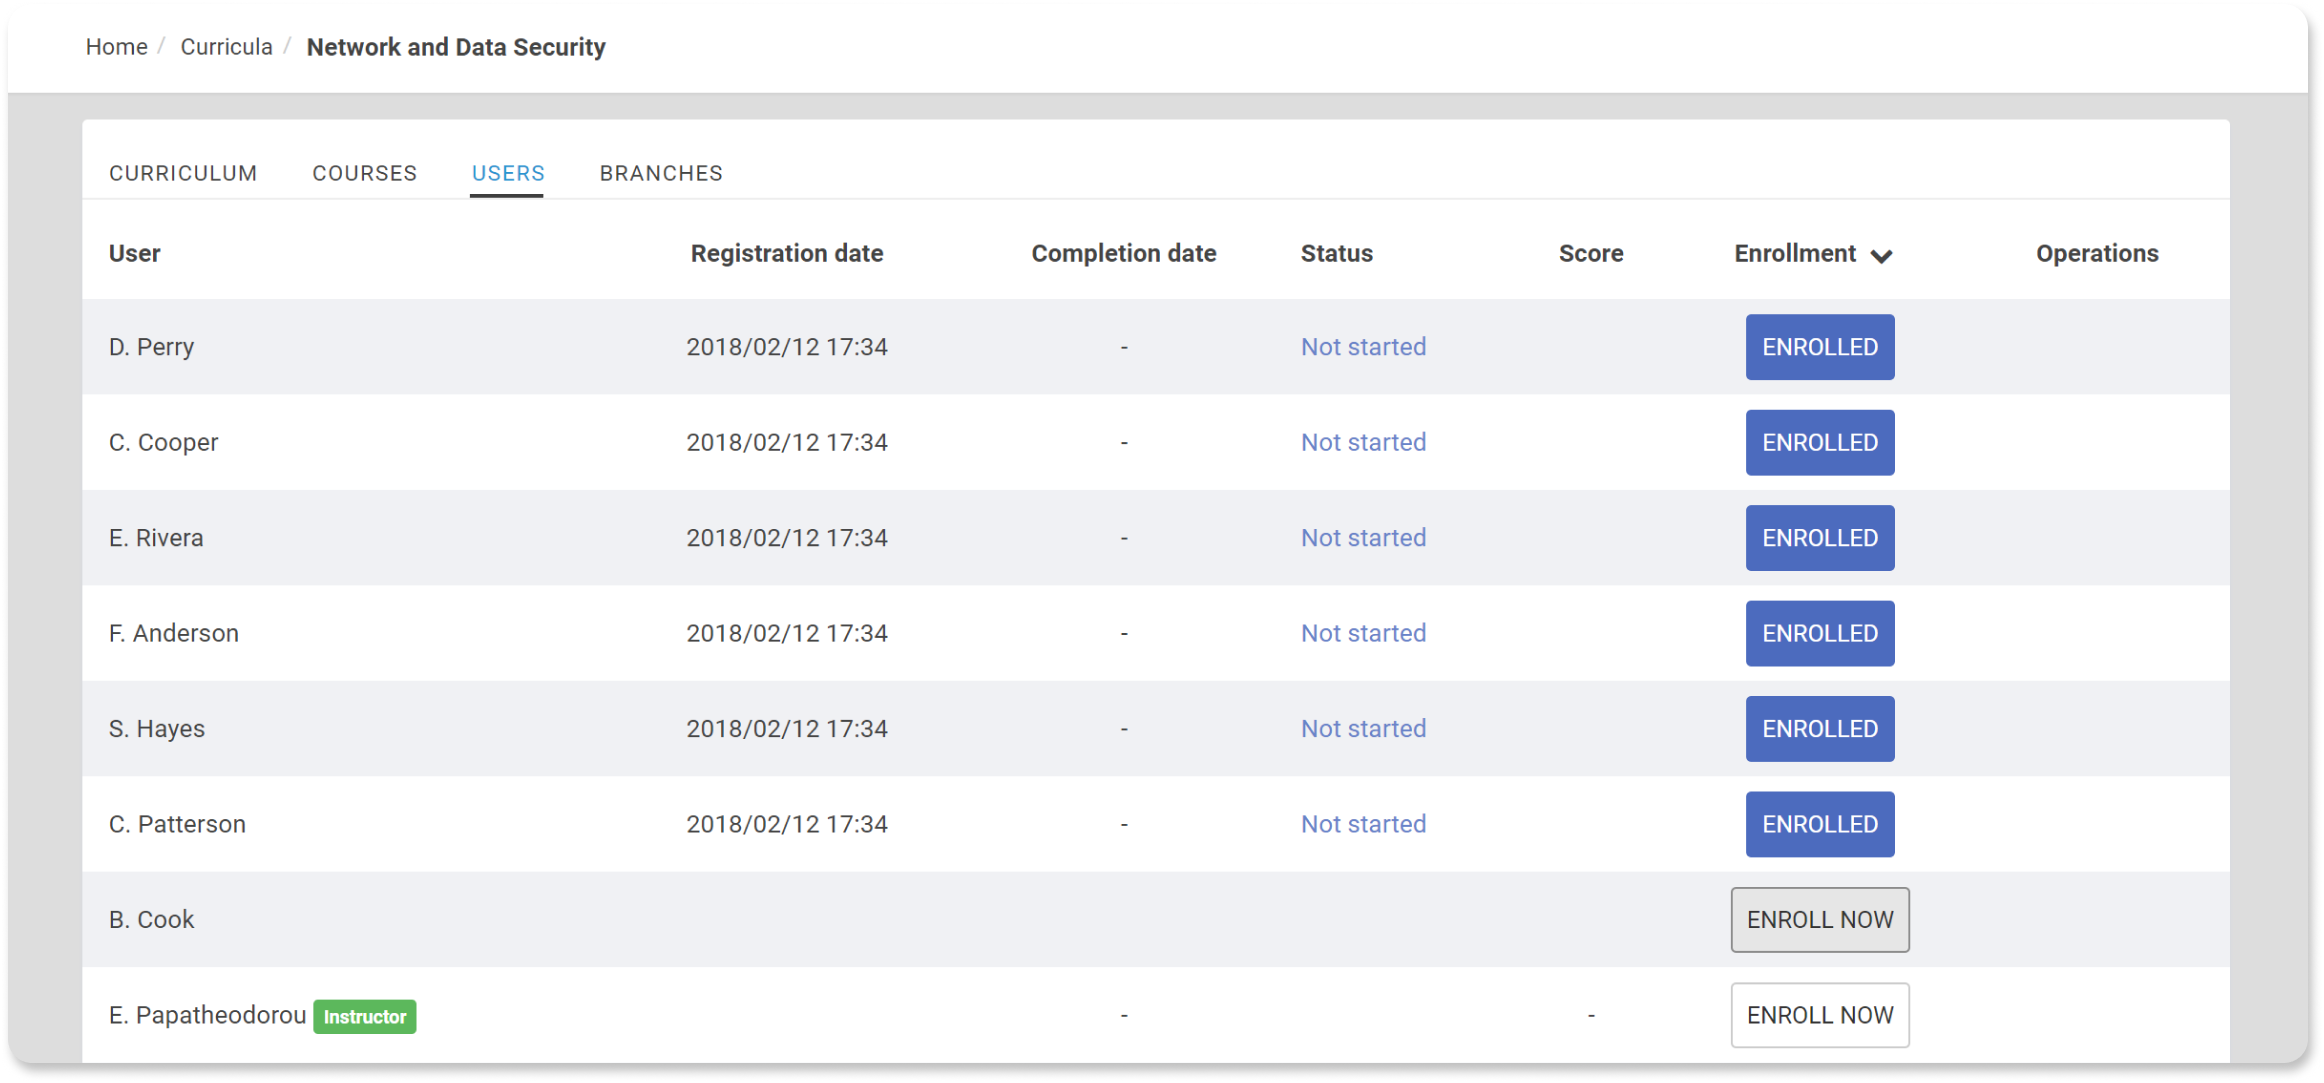
Task: Open C. Cooper's Not started status
Action: point(1363,442)
